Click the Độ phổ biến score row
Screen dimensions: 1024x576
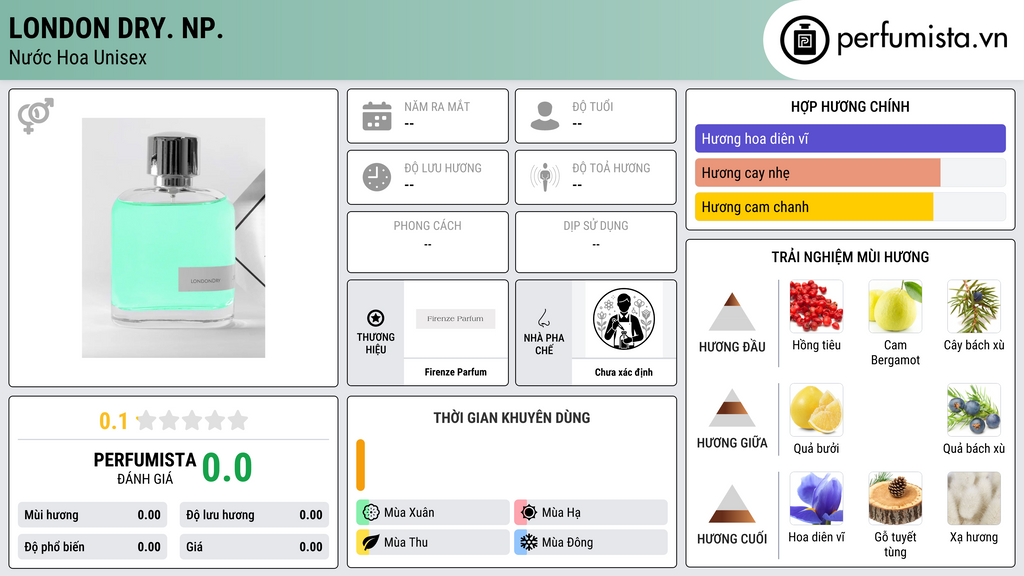pyautogui.click(x=92, y=547)
